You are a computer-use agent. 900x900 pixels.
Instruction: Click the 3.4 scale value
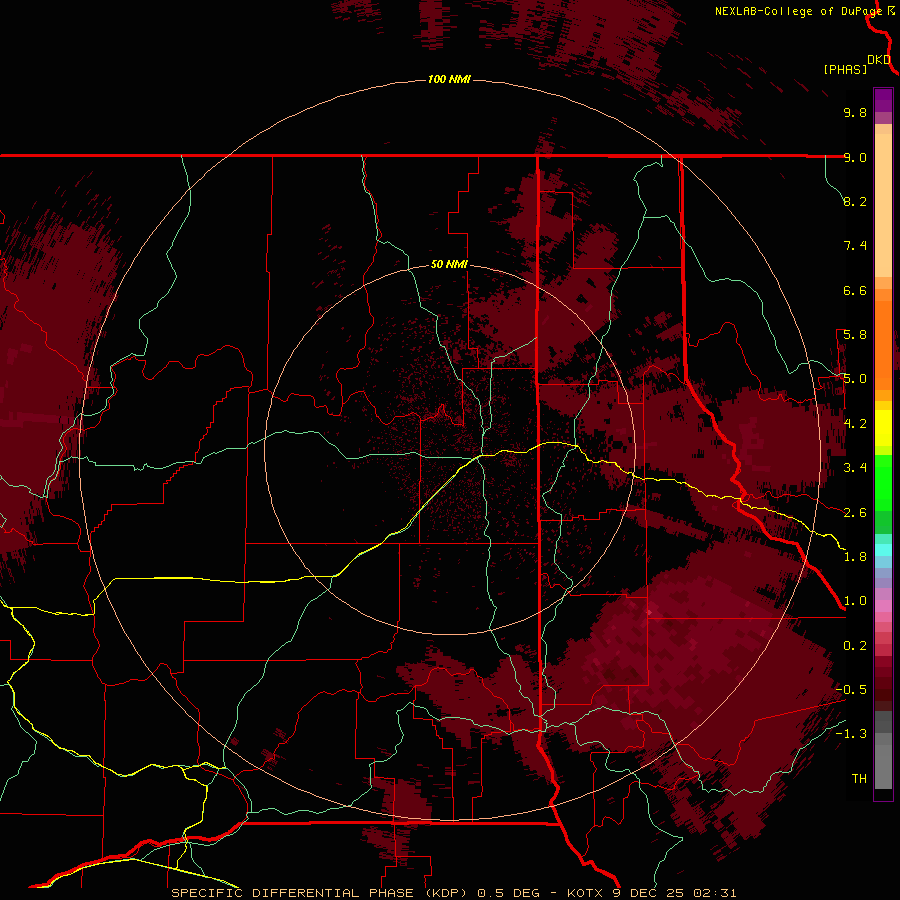click(x=855, y=468)
